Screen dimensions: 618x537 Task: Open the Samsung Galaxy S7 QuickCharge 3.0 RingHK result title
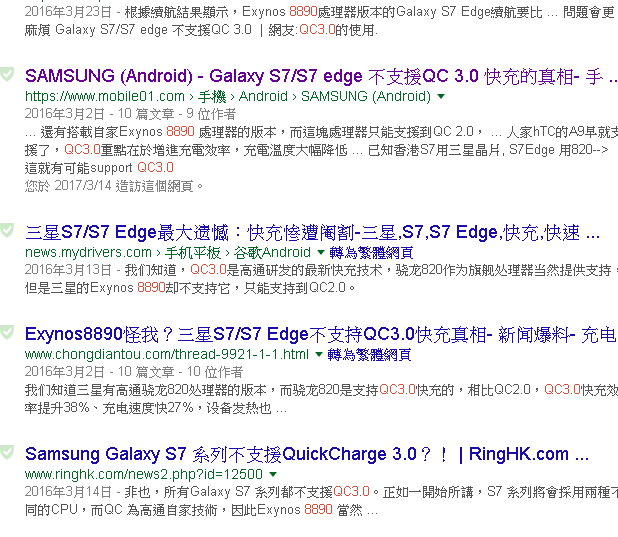pos(307,454)
